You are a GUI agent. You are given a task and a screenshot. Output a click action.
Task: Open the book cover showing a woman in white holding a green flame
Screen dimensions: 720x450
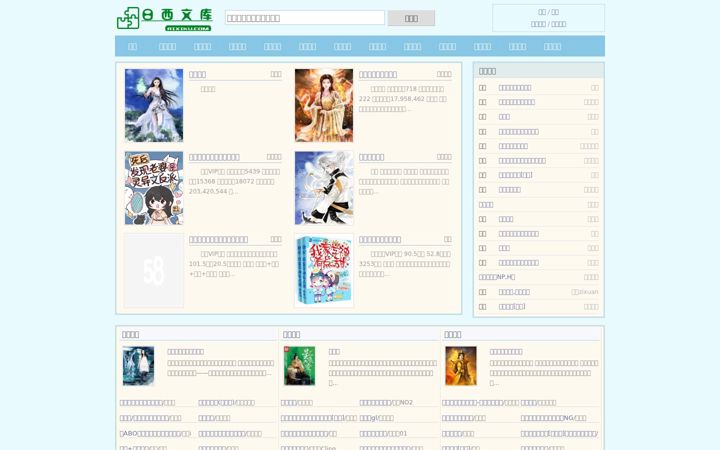coord(154,105)
